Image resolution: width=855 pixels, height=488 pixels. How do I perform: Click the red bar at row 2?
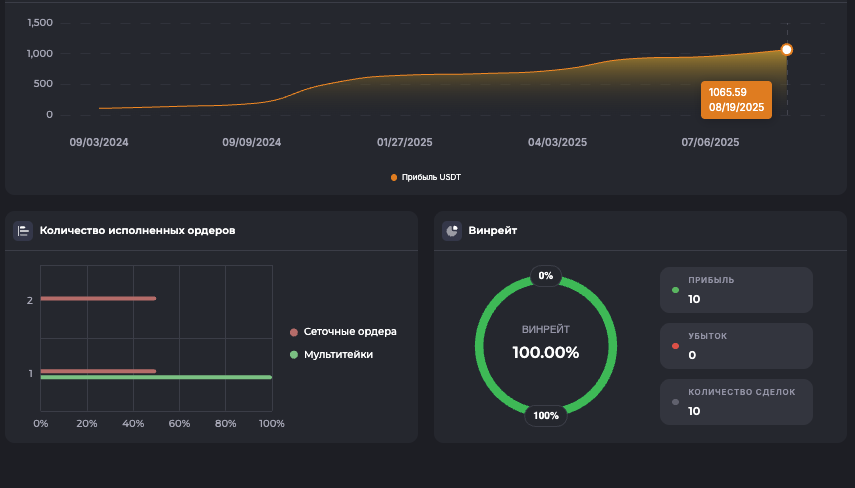(98, 298)
